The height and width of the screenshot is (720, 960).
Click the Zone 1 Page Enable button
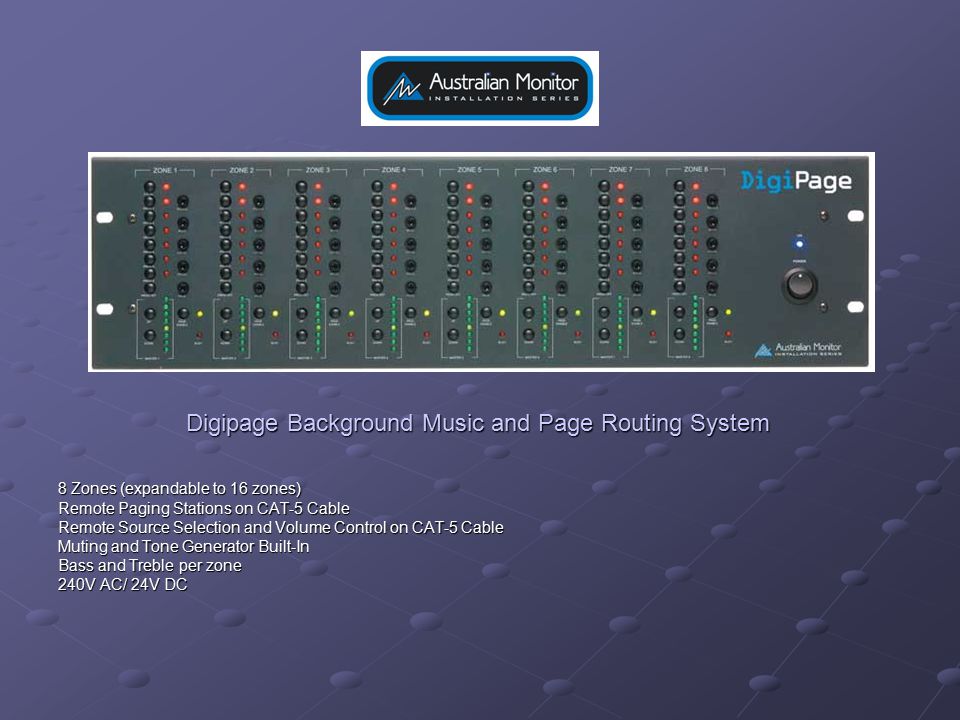(x=183, y=313)
